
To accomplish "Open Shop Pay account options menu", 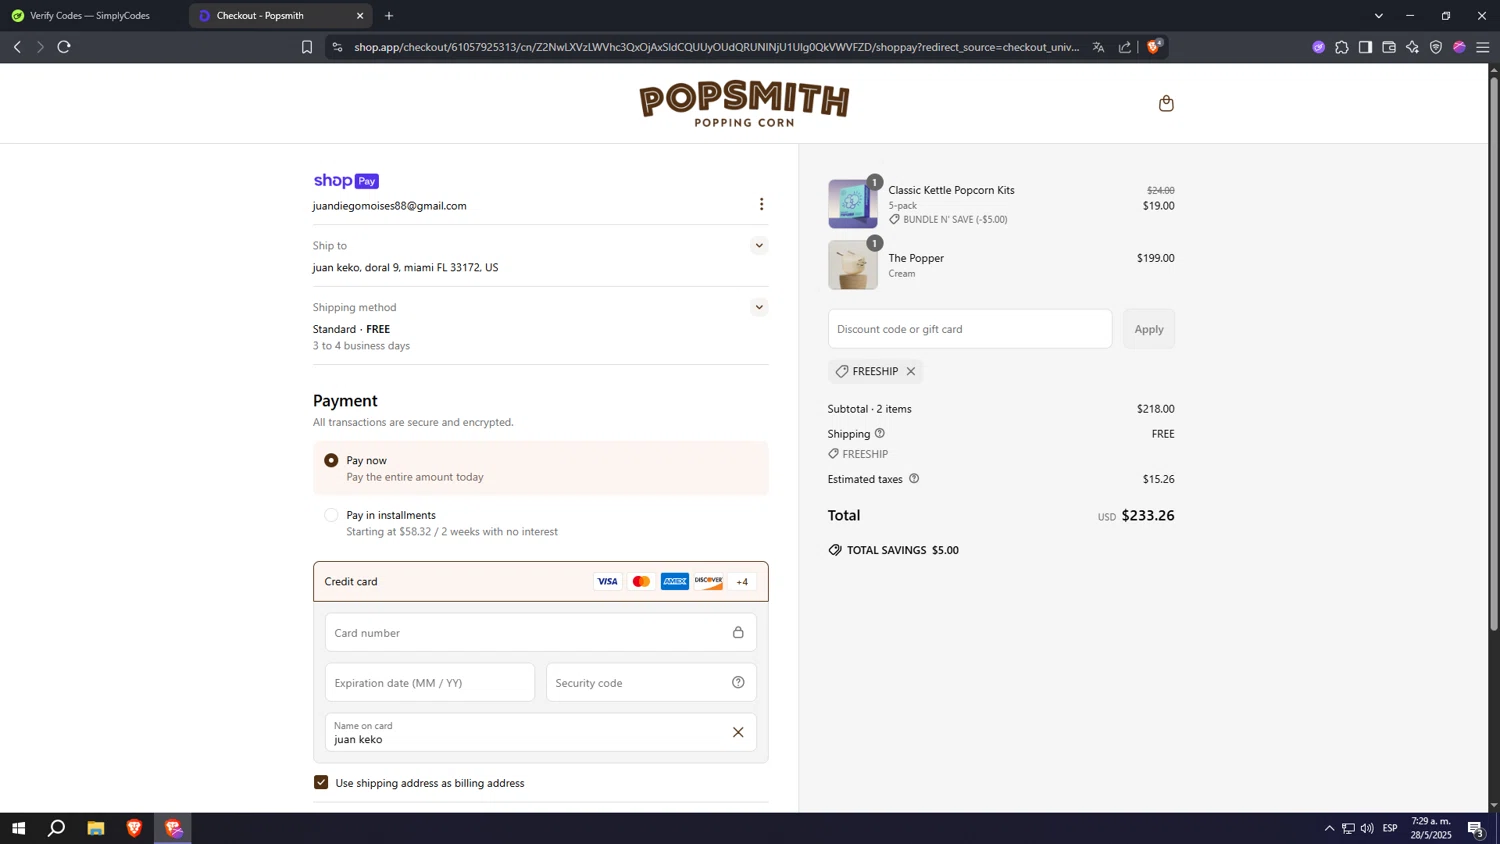I will coord(761,204).
